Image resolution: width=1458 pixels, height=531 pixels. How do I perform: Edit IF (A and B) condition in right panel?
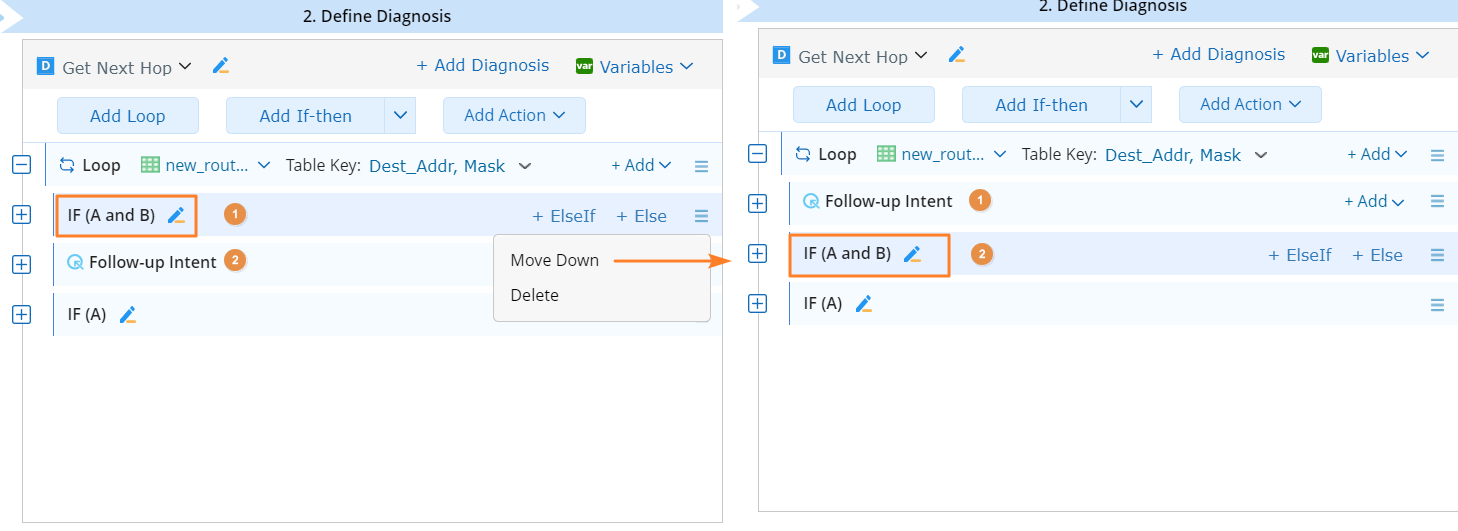point(912,254)
